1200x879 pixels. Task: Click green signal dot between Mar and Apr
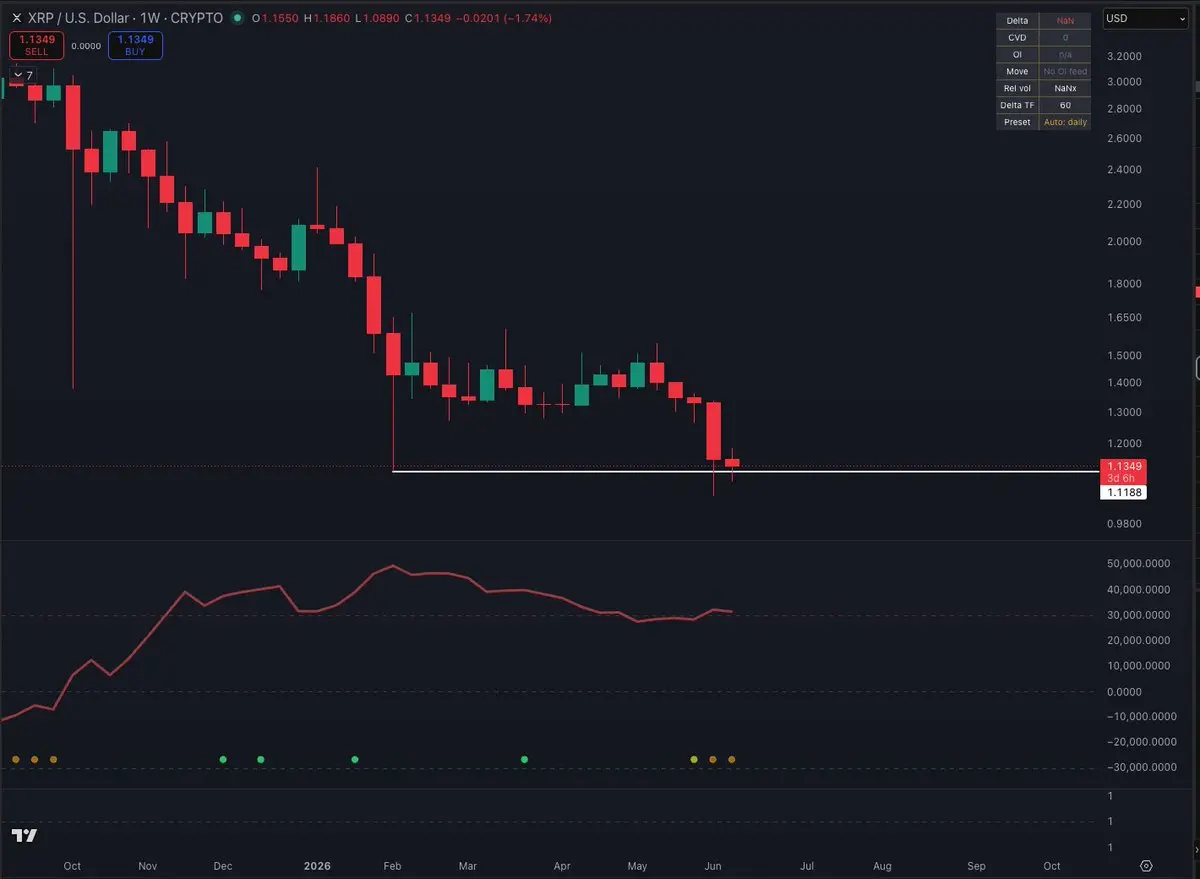pos(524,759)
